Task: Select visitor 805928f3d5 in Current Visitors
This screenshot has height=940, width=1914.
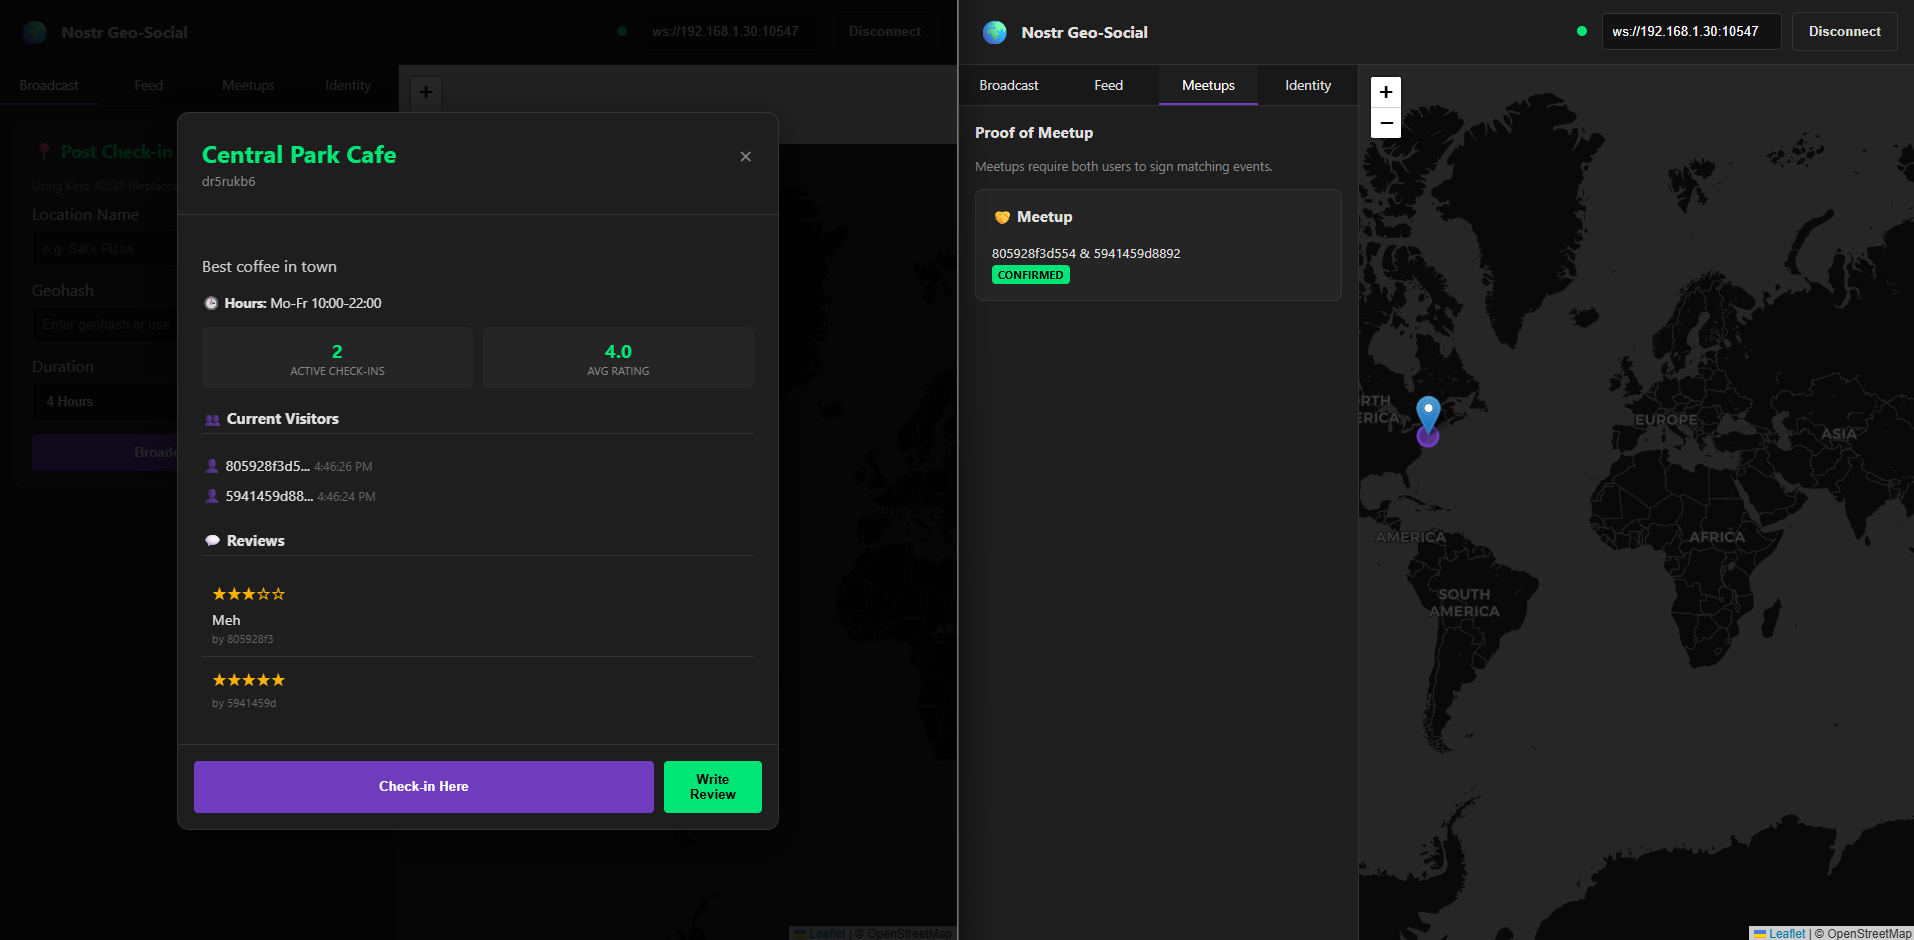Action: [267, 466]
